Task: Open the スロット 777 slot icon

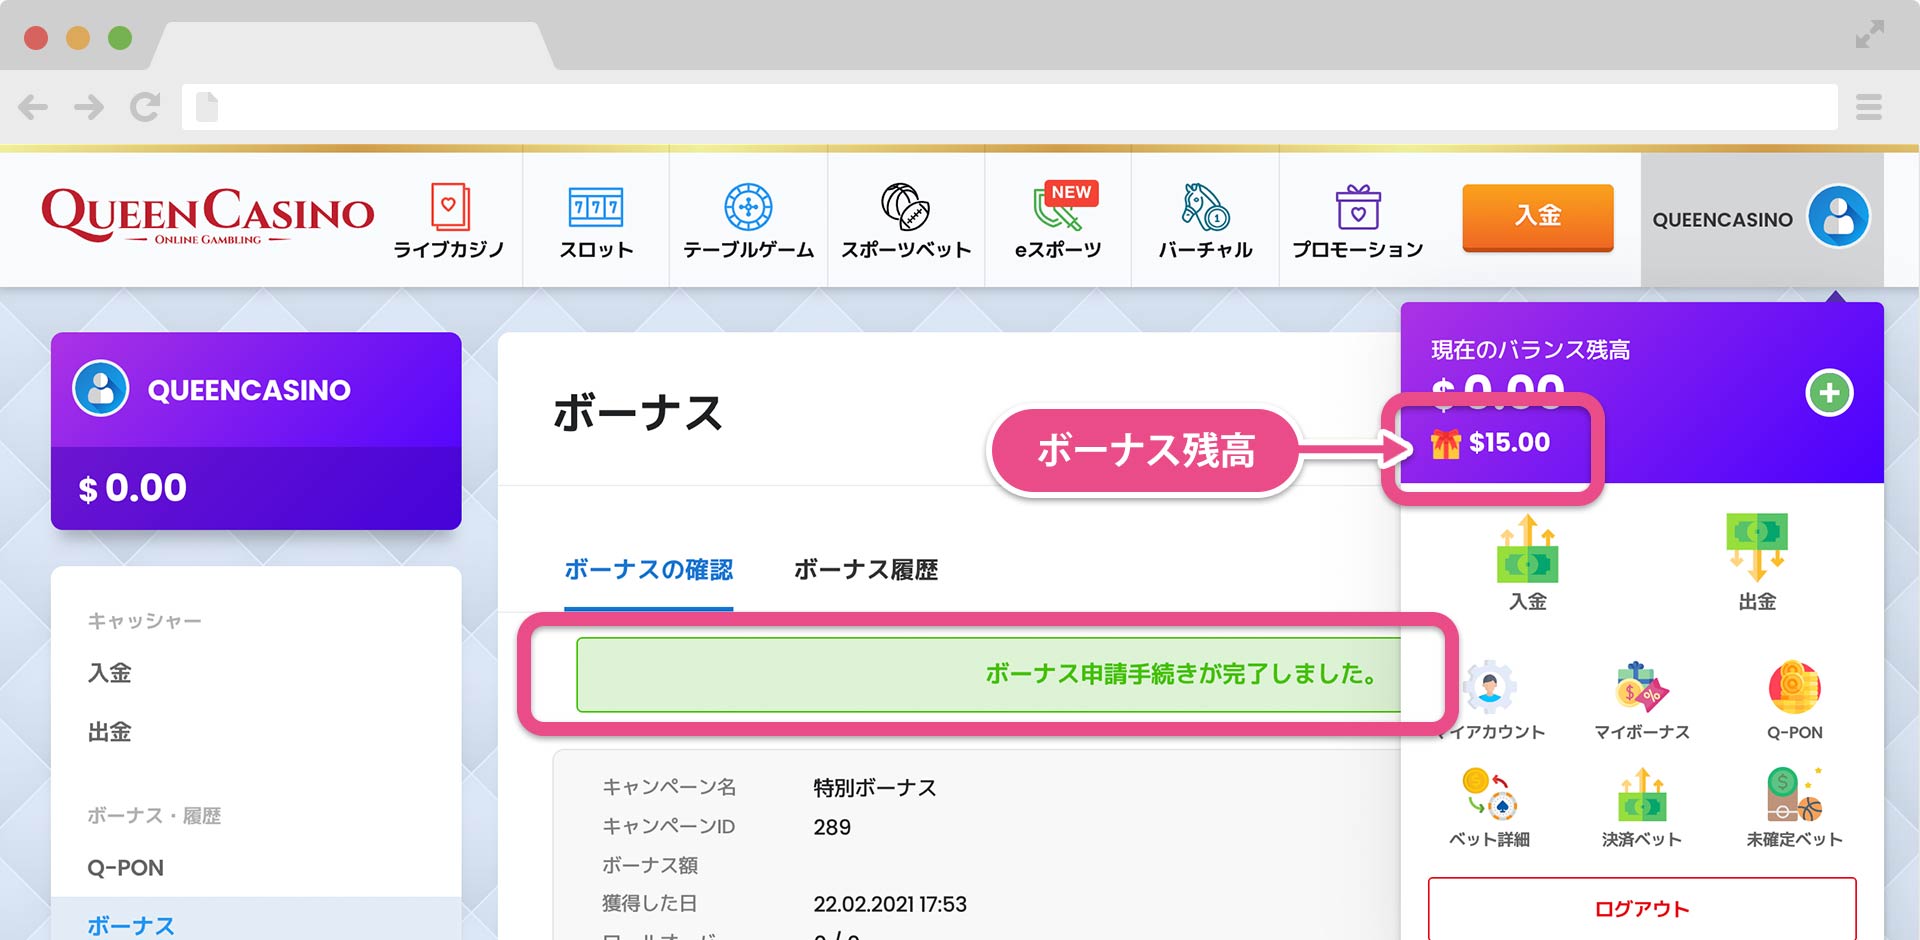Action: click(596, 207)
